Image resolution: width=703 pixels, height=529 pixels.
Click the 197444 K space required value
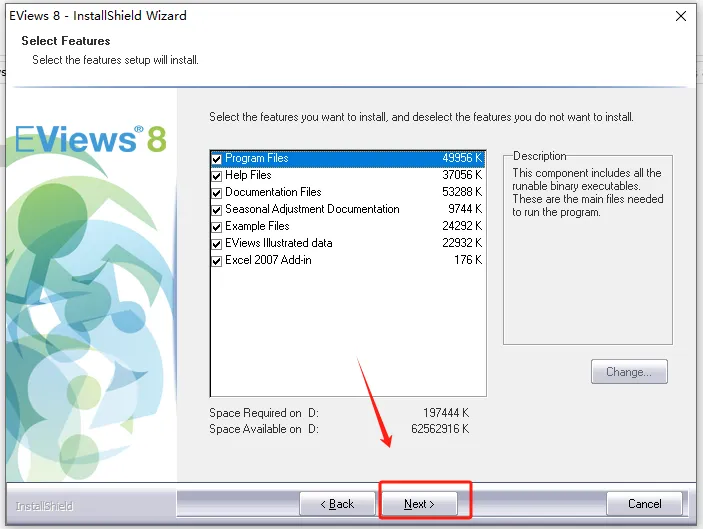tap(446, 413)
